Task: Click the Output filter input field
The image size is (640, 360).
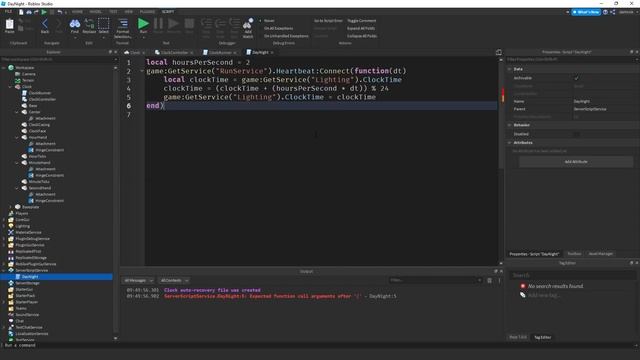Action: click(x=435, y=280)
